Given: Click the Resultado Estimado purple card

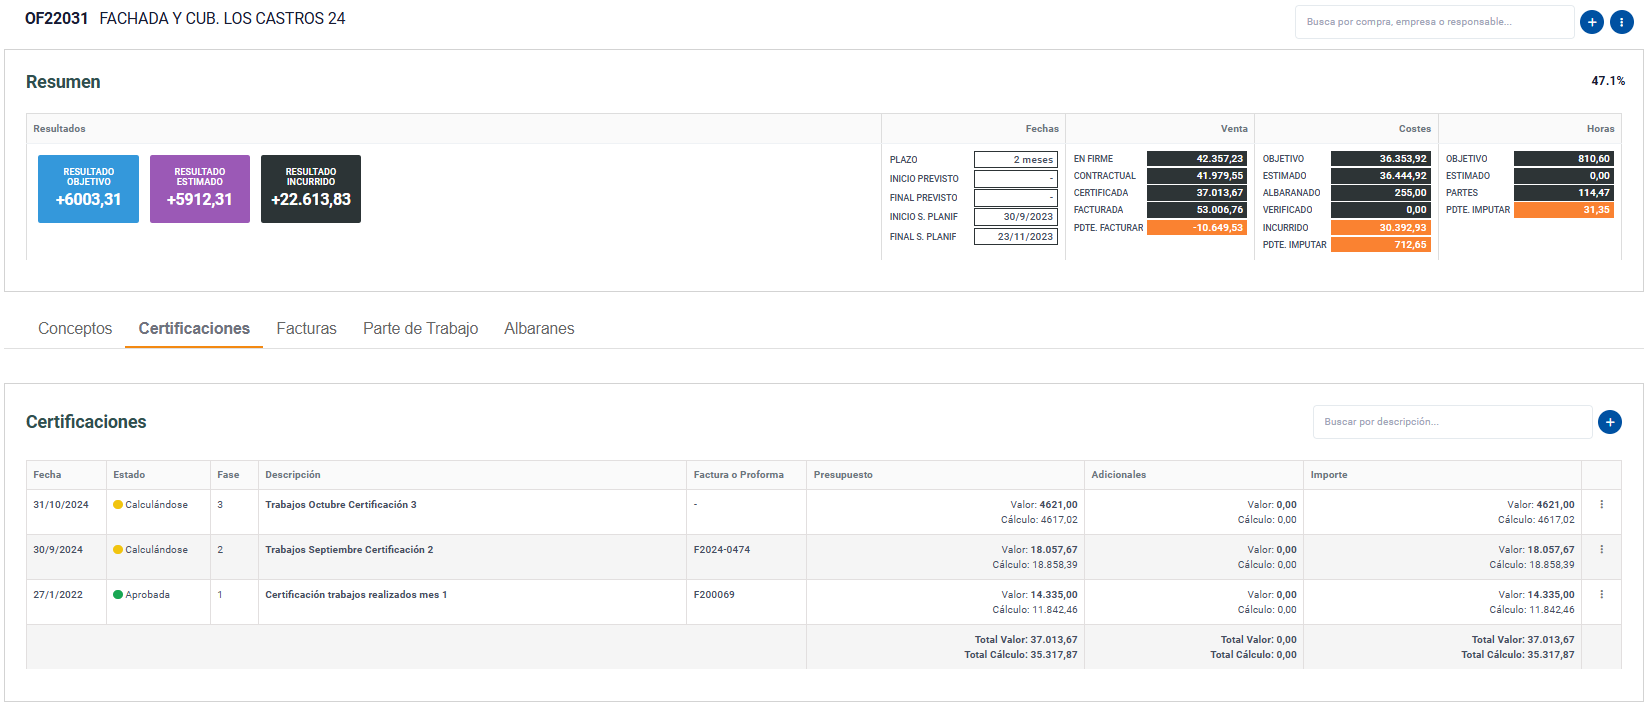Looking at the screenshot, I should 199,189.
